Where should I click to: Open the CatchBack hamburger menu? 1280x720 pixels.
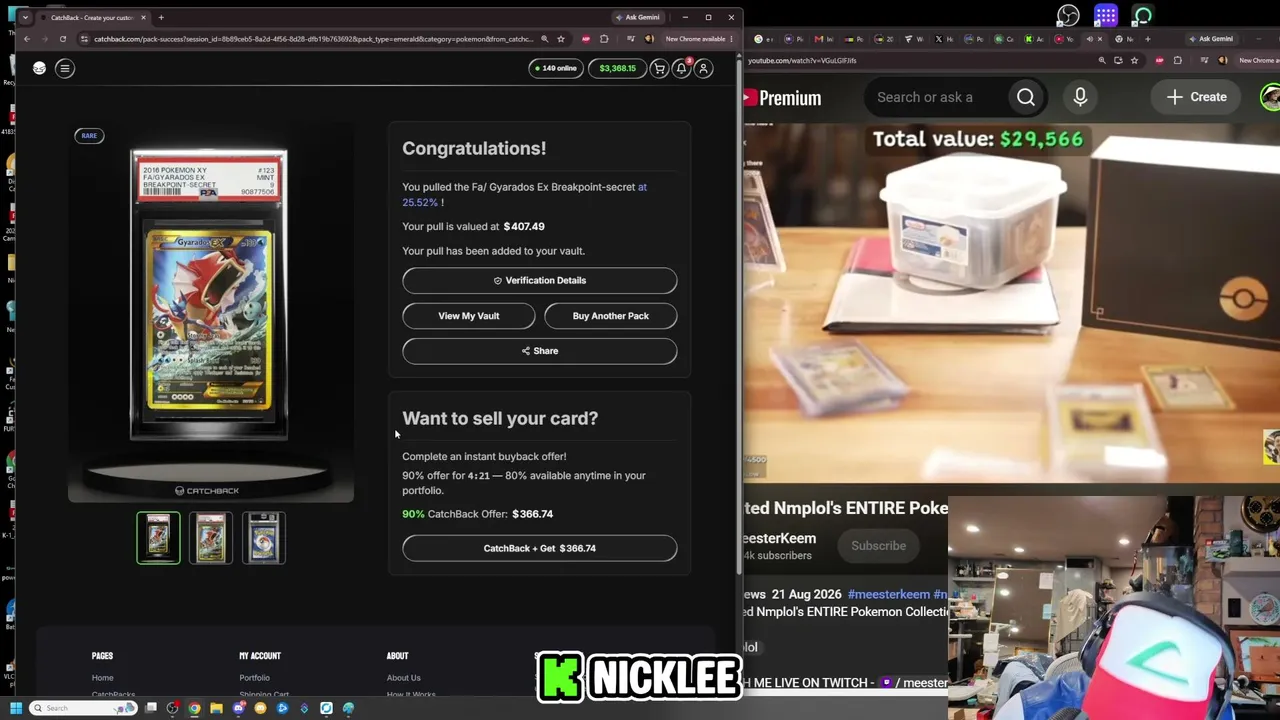point(65,68)
